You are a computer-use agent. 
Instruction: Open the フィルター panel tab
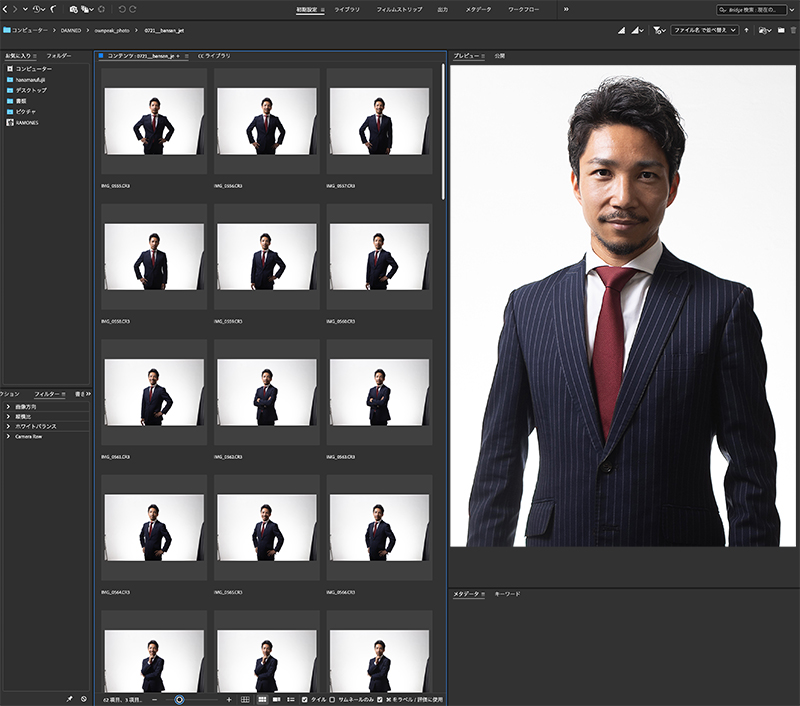(x=46, y=394)
